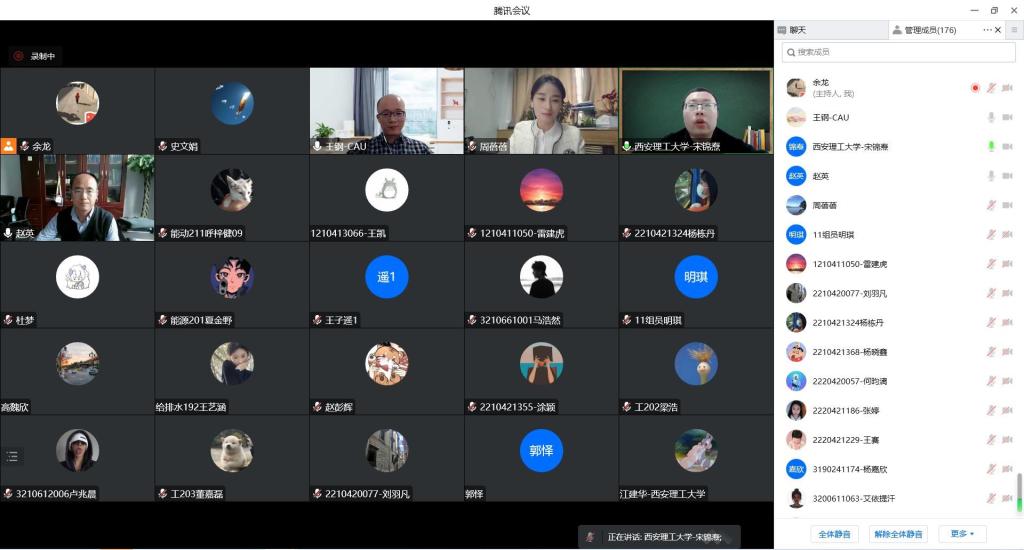Click the member list scrollbar
Image resolution: width=1024 pixels, height=550 pixels.
(1019, 490)
